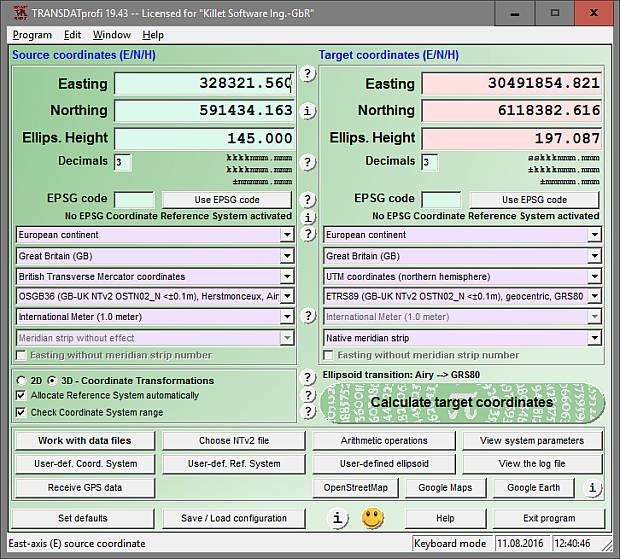The height and width of the screenshot is (559, 620).
Task: Expand the source British Transverse Mercator dropdown
Action: (x=287, y=277)
